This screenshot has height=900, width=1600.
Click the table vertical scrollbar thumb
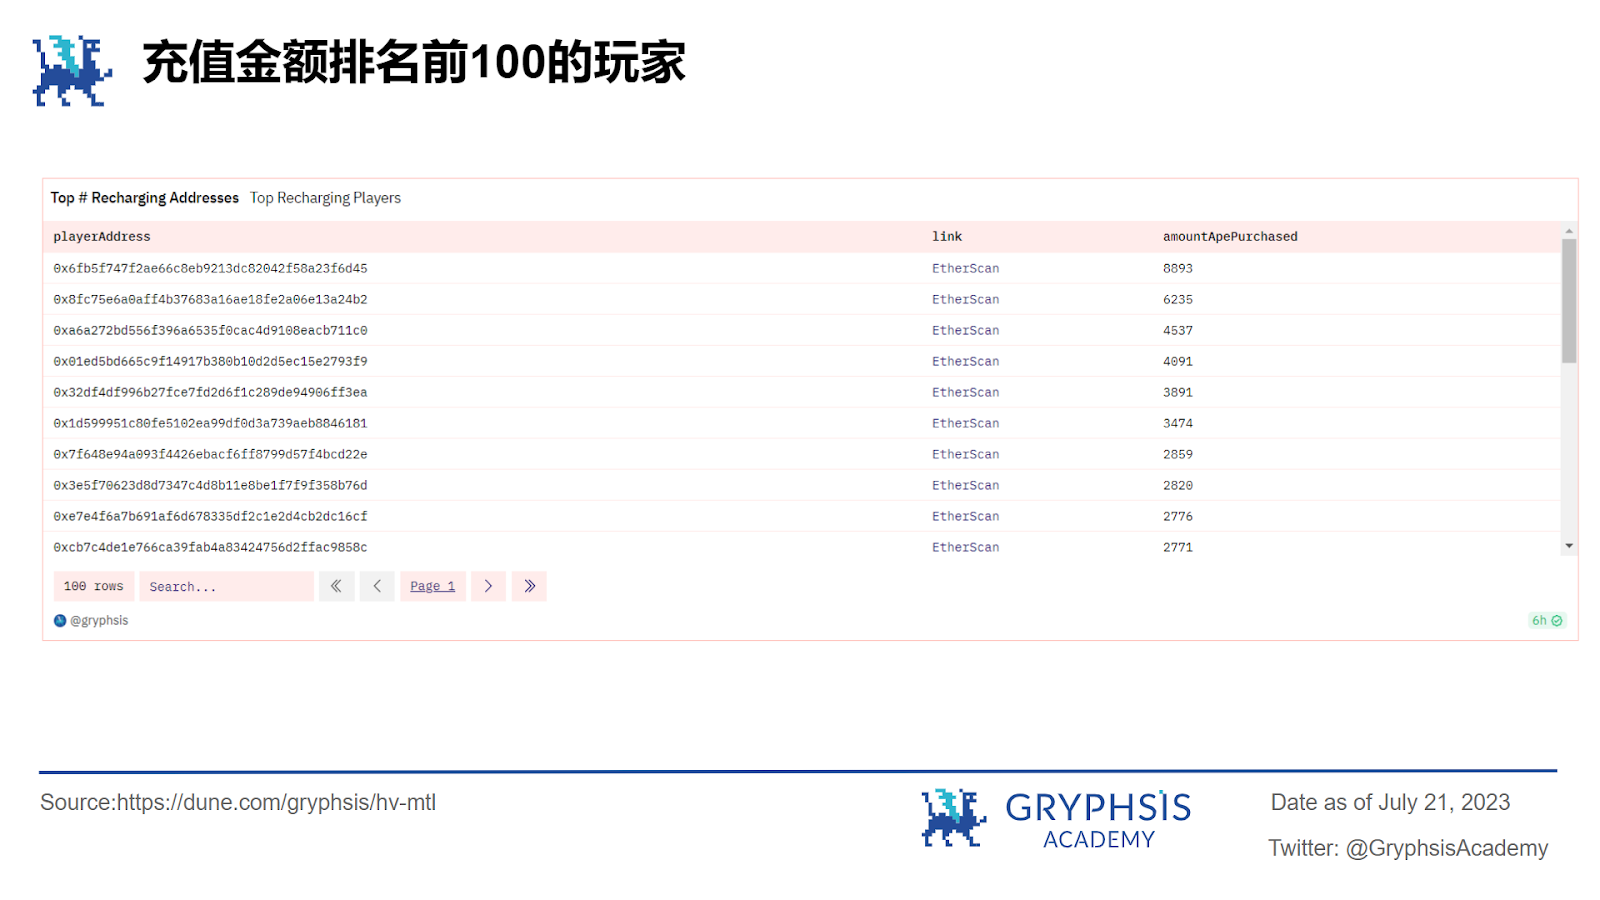tap(1569, 301)
